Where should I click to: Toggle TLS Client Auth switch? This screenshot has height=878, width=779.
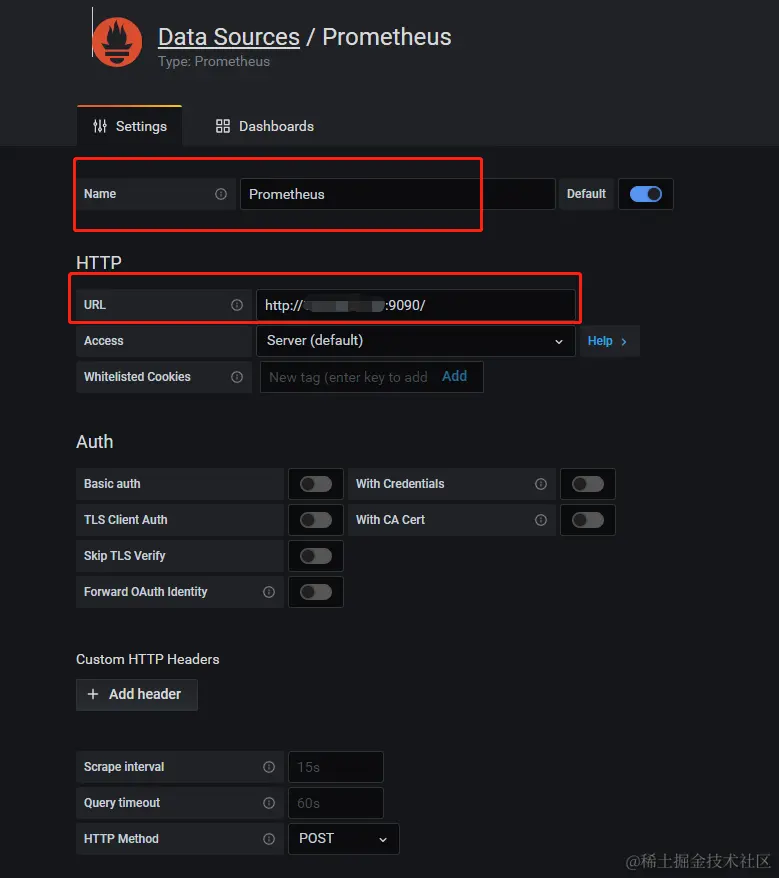pos(316,520)
